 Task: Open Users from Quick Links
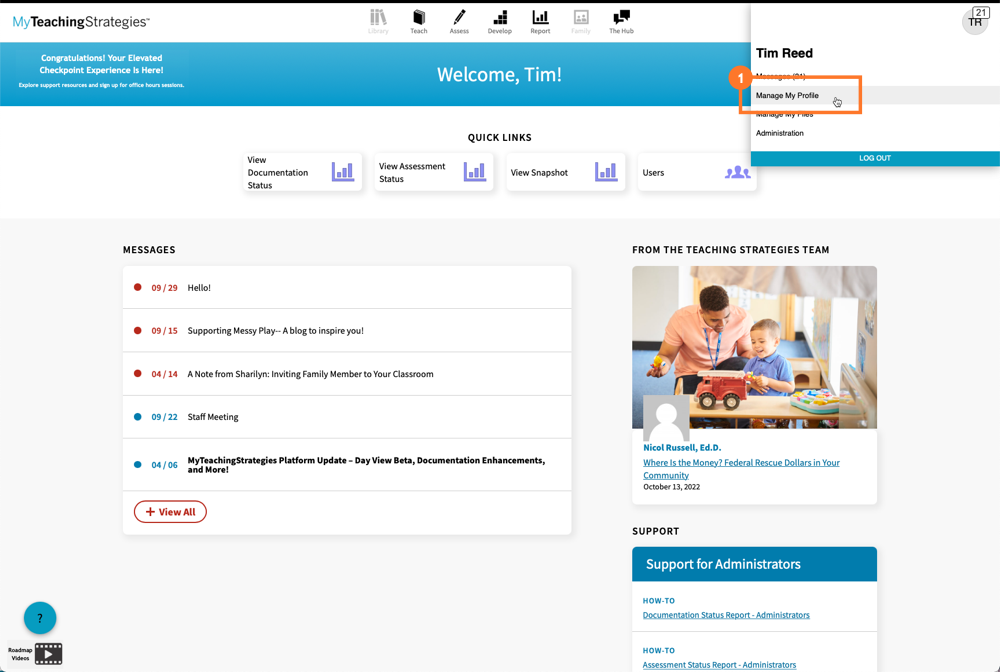697,171
